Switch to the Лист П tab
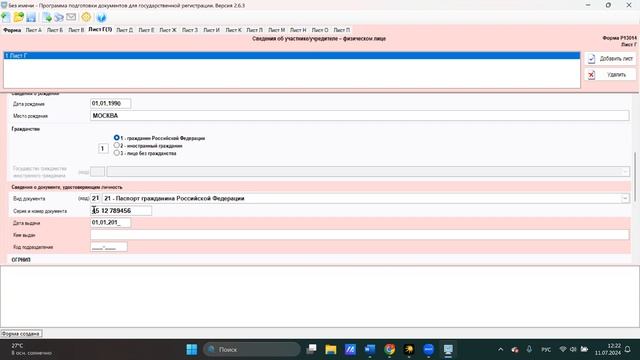This screenshot has width=640, height=360. click(x=342, y=30)
